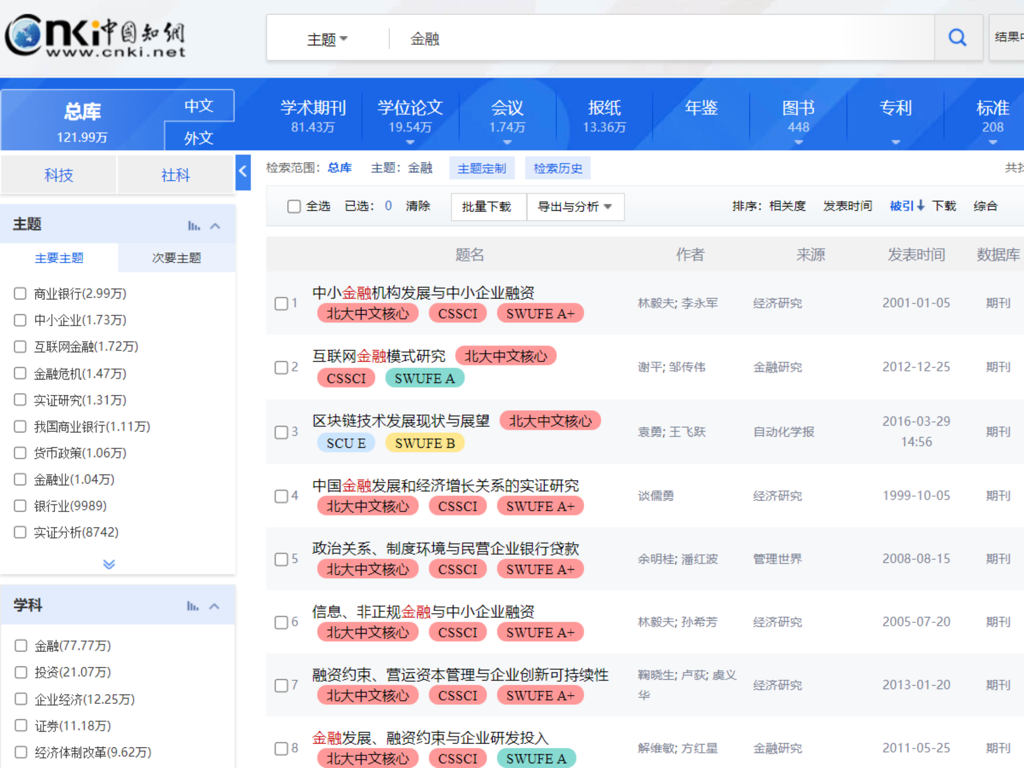The image size is (1024, 768).
Task: Switch to 次要主题 tab
Action: coord(176,258)
